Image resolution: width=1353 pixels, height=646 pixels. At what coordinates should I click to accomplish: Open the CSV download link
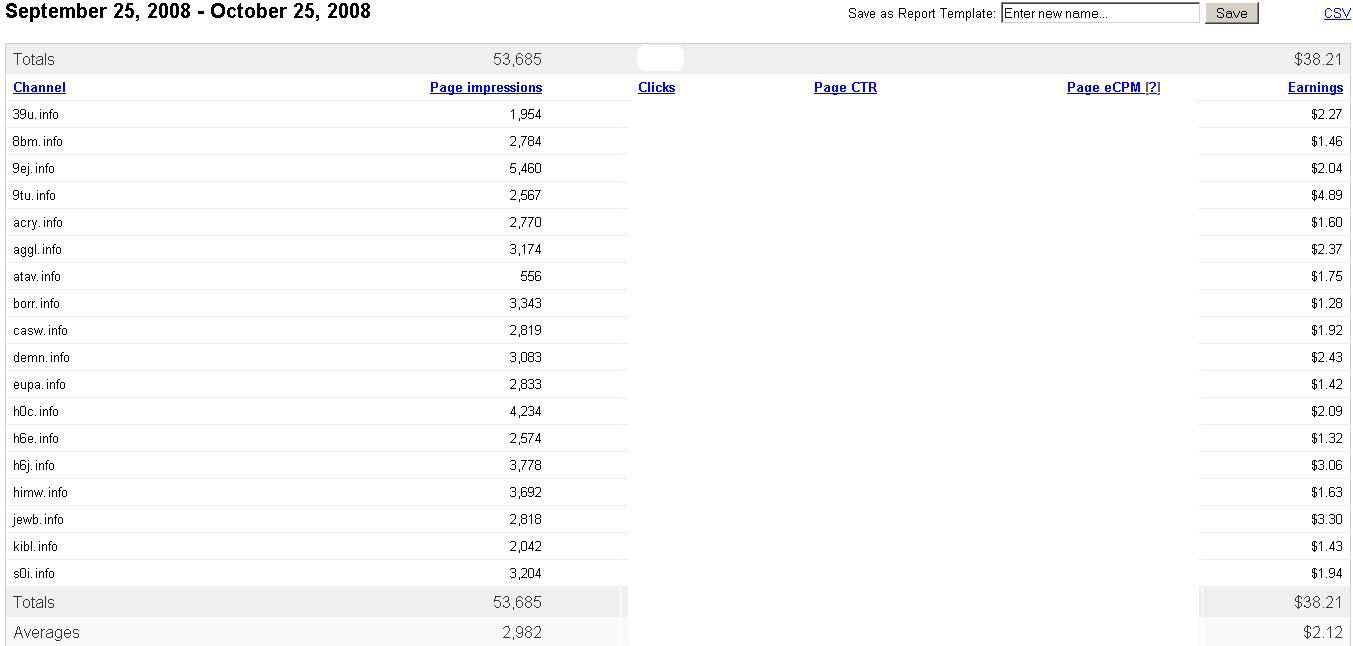[1337, 13]
